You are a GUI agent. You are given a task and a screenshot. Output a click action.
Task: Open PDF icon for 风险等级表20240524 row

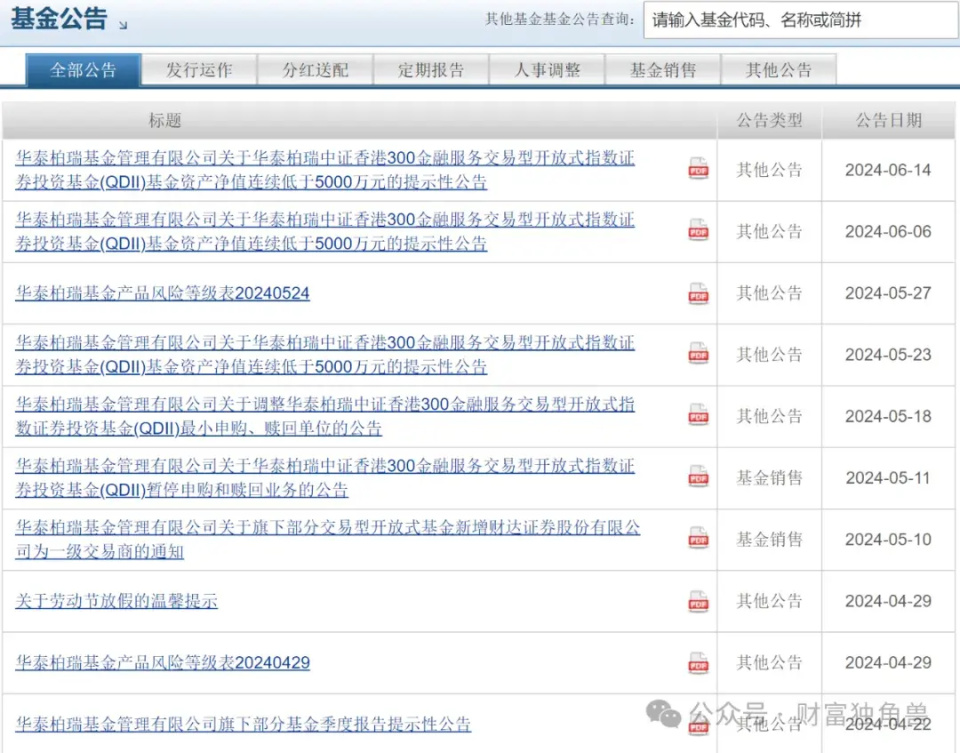click(698, 294)
